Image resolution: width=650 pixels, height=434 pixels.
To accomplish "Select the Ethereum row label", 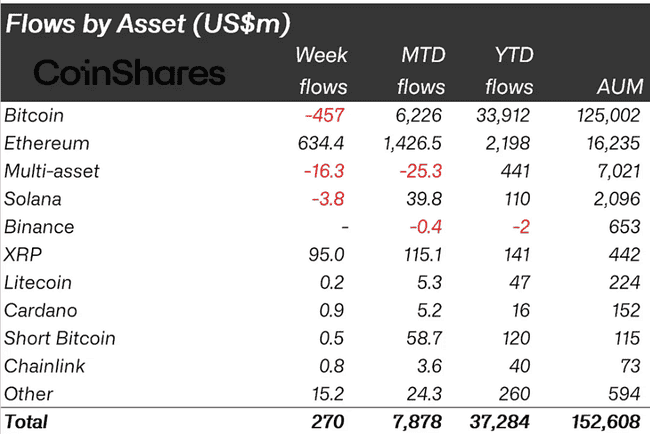I will [46, 143].
